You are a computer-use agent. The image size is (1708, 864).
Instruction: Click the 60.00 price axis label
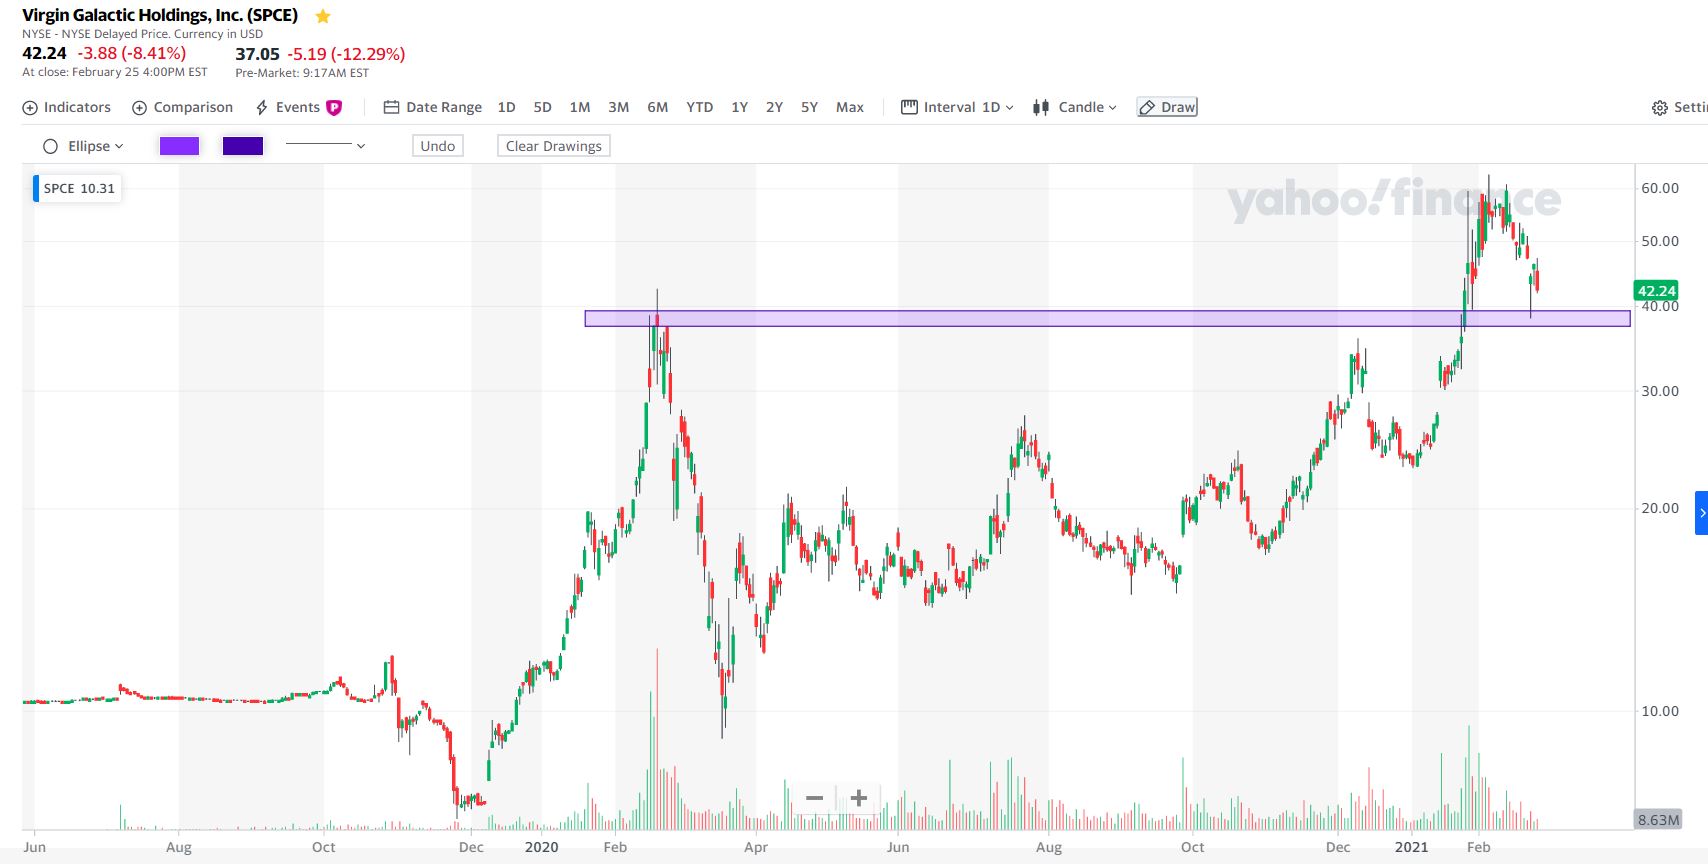click(1660, 188)
